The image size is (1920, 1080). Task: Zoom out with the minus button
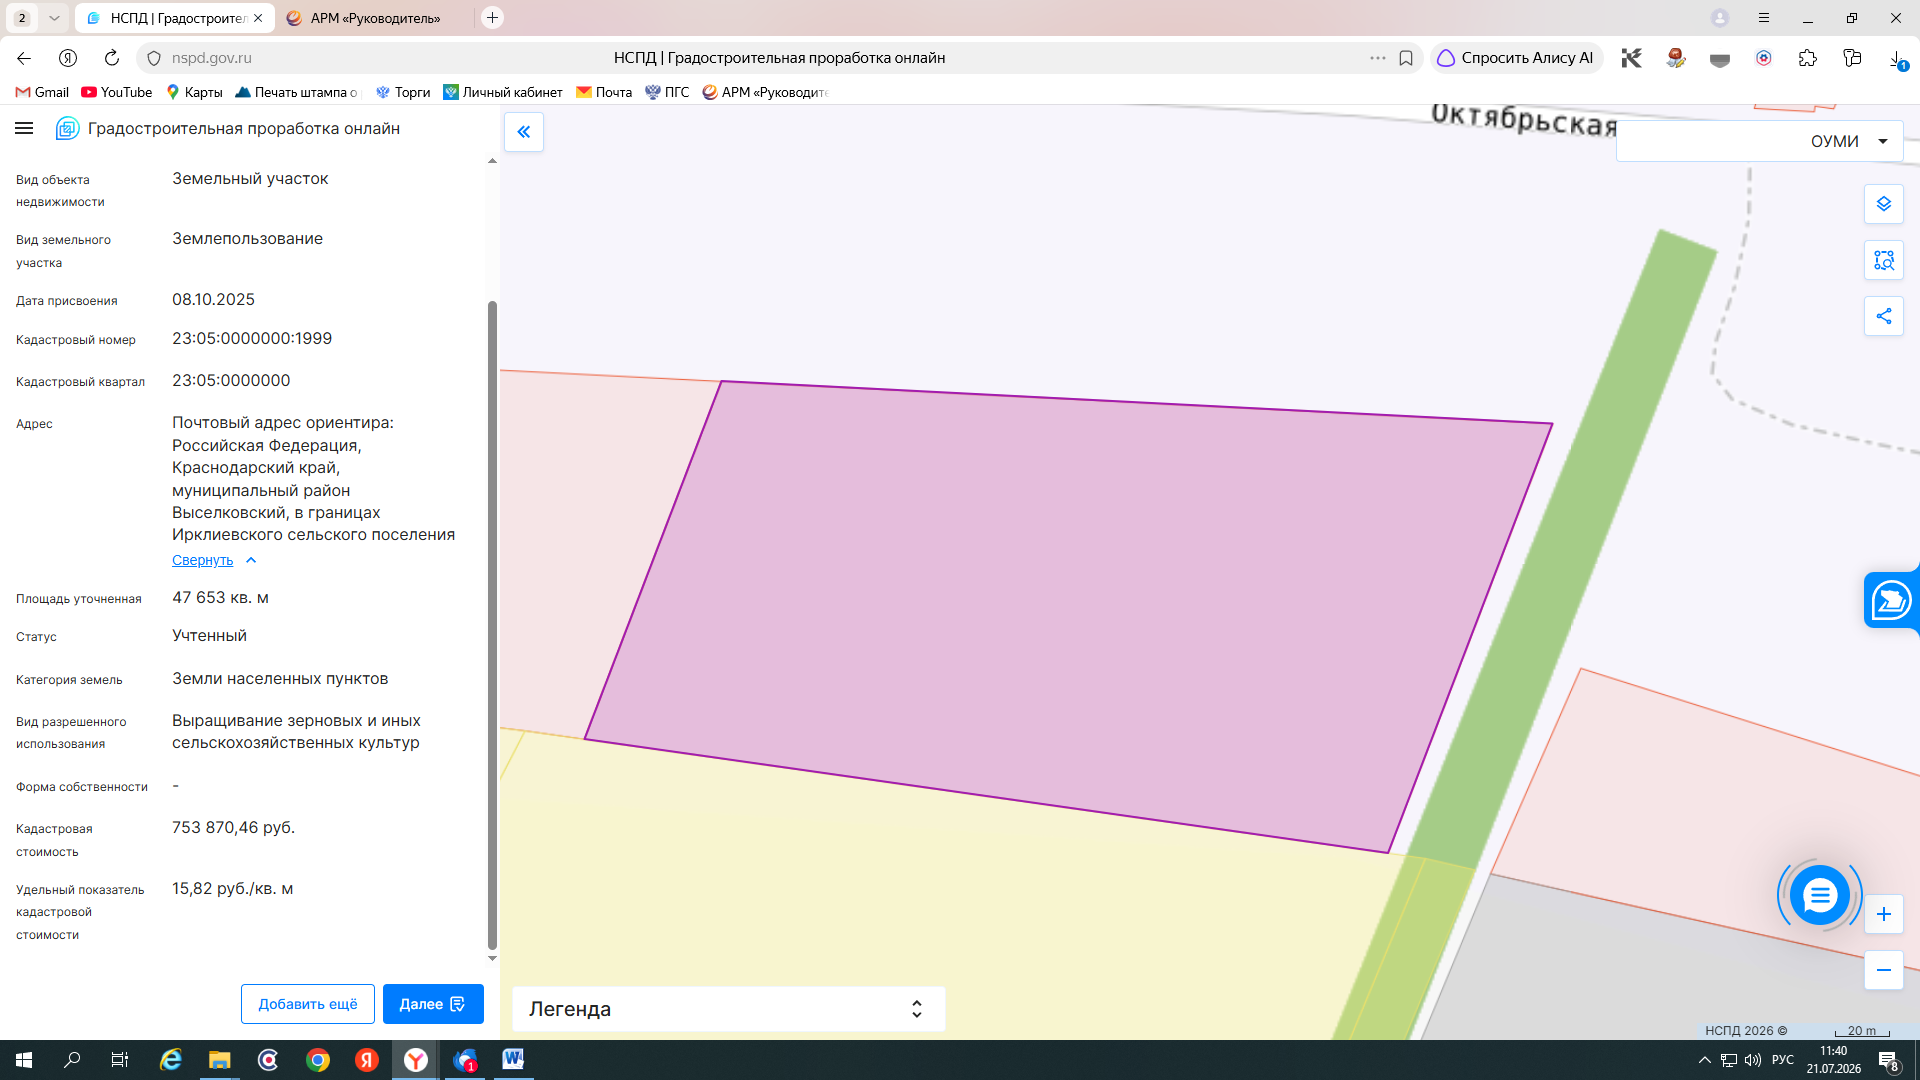tap(1884, 970)
